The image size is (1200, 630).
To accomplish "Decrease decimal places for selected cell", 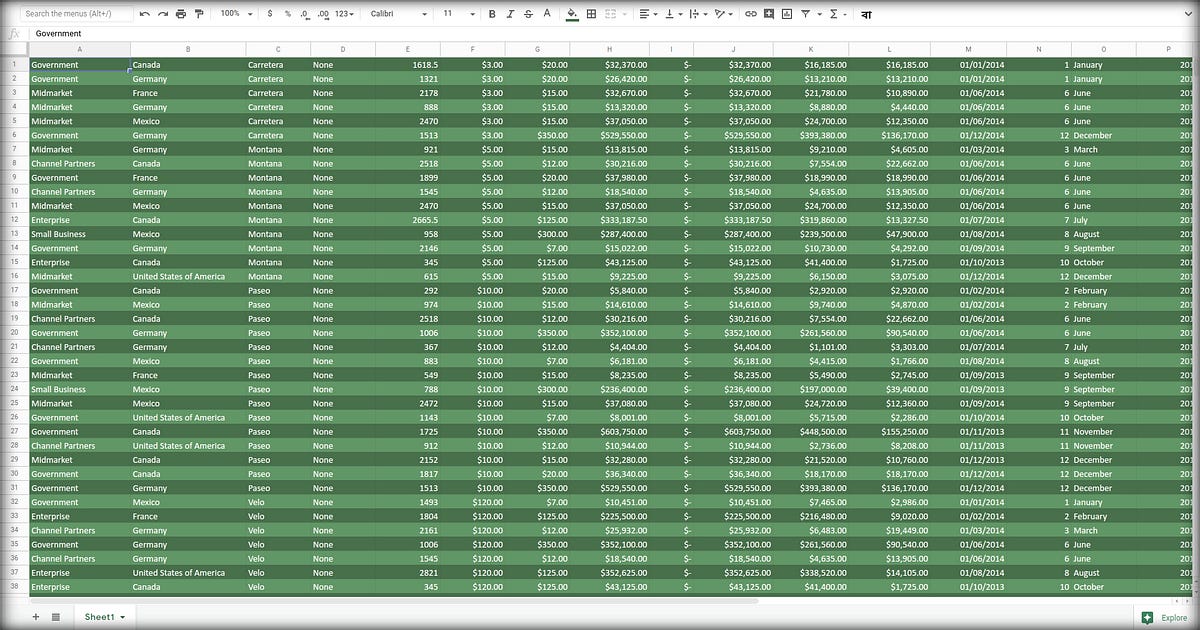I will click(306, 14).
